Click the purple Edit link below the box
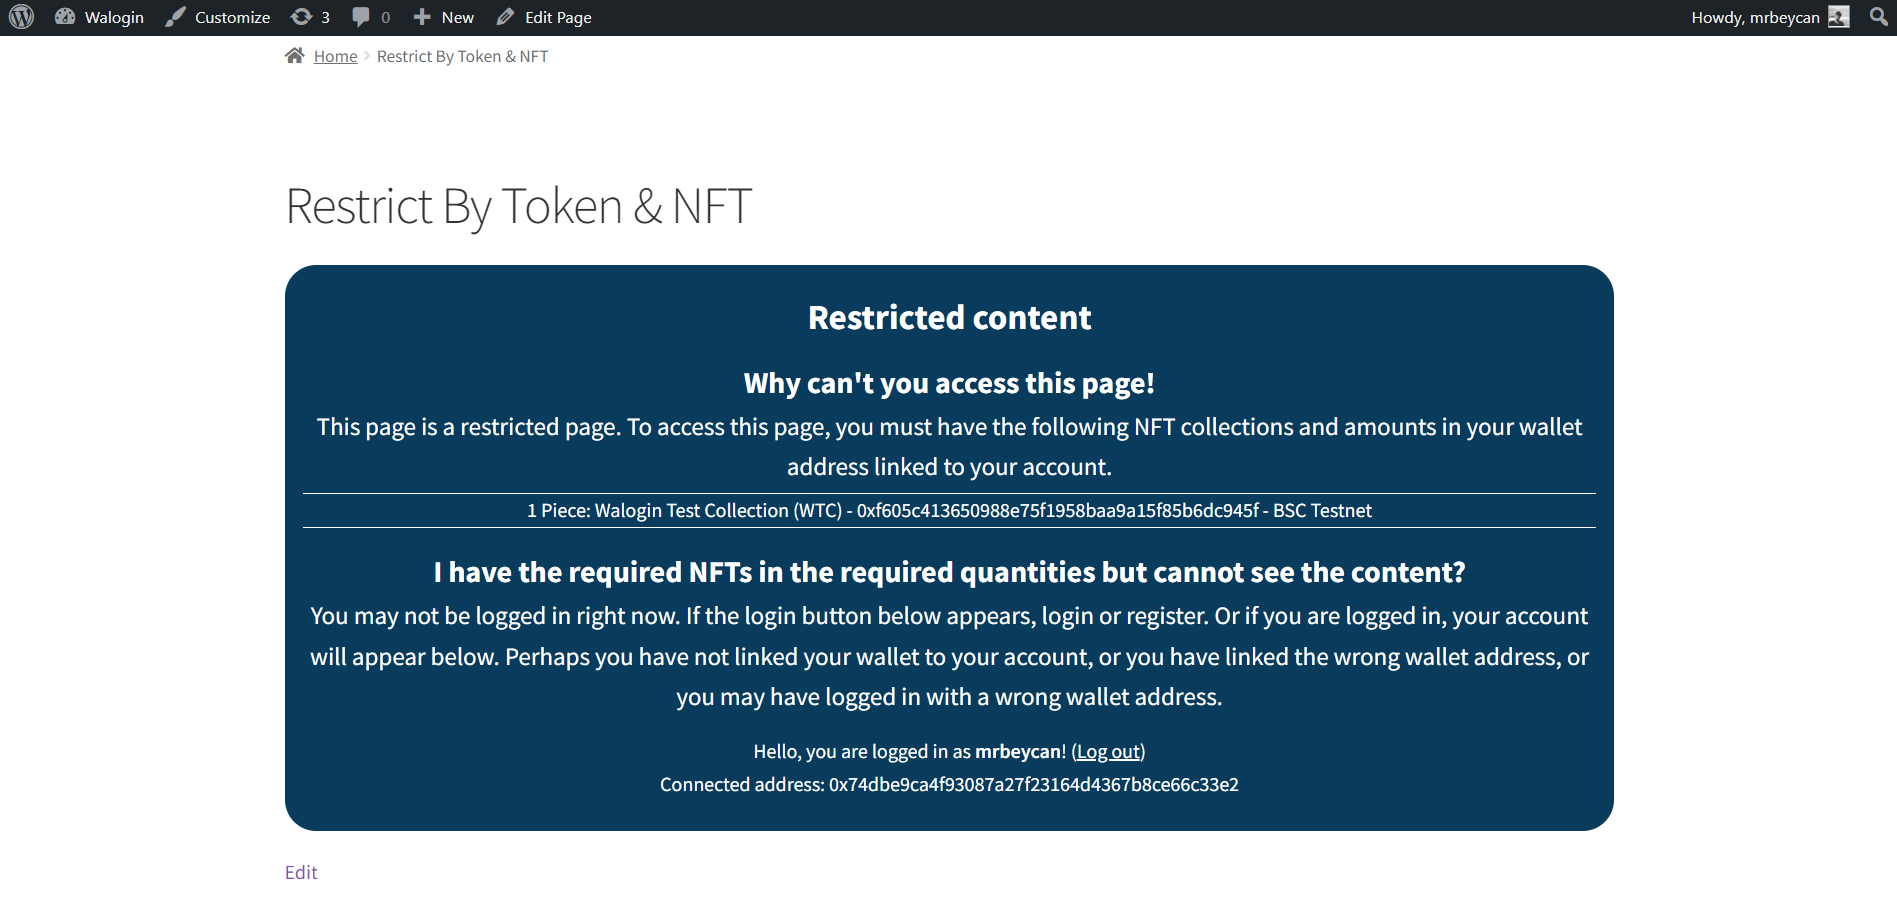 click(x=301, y=872)
